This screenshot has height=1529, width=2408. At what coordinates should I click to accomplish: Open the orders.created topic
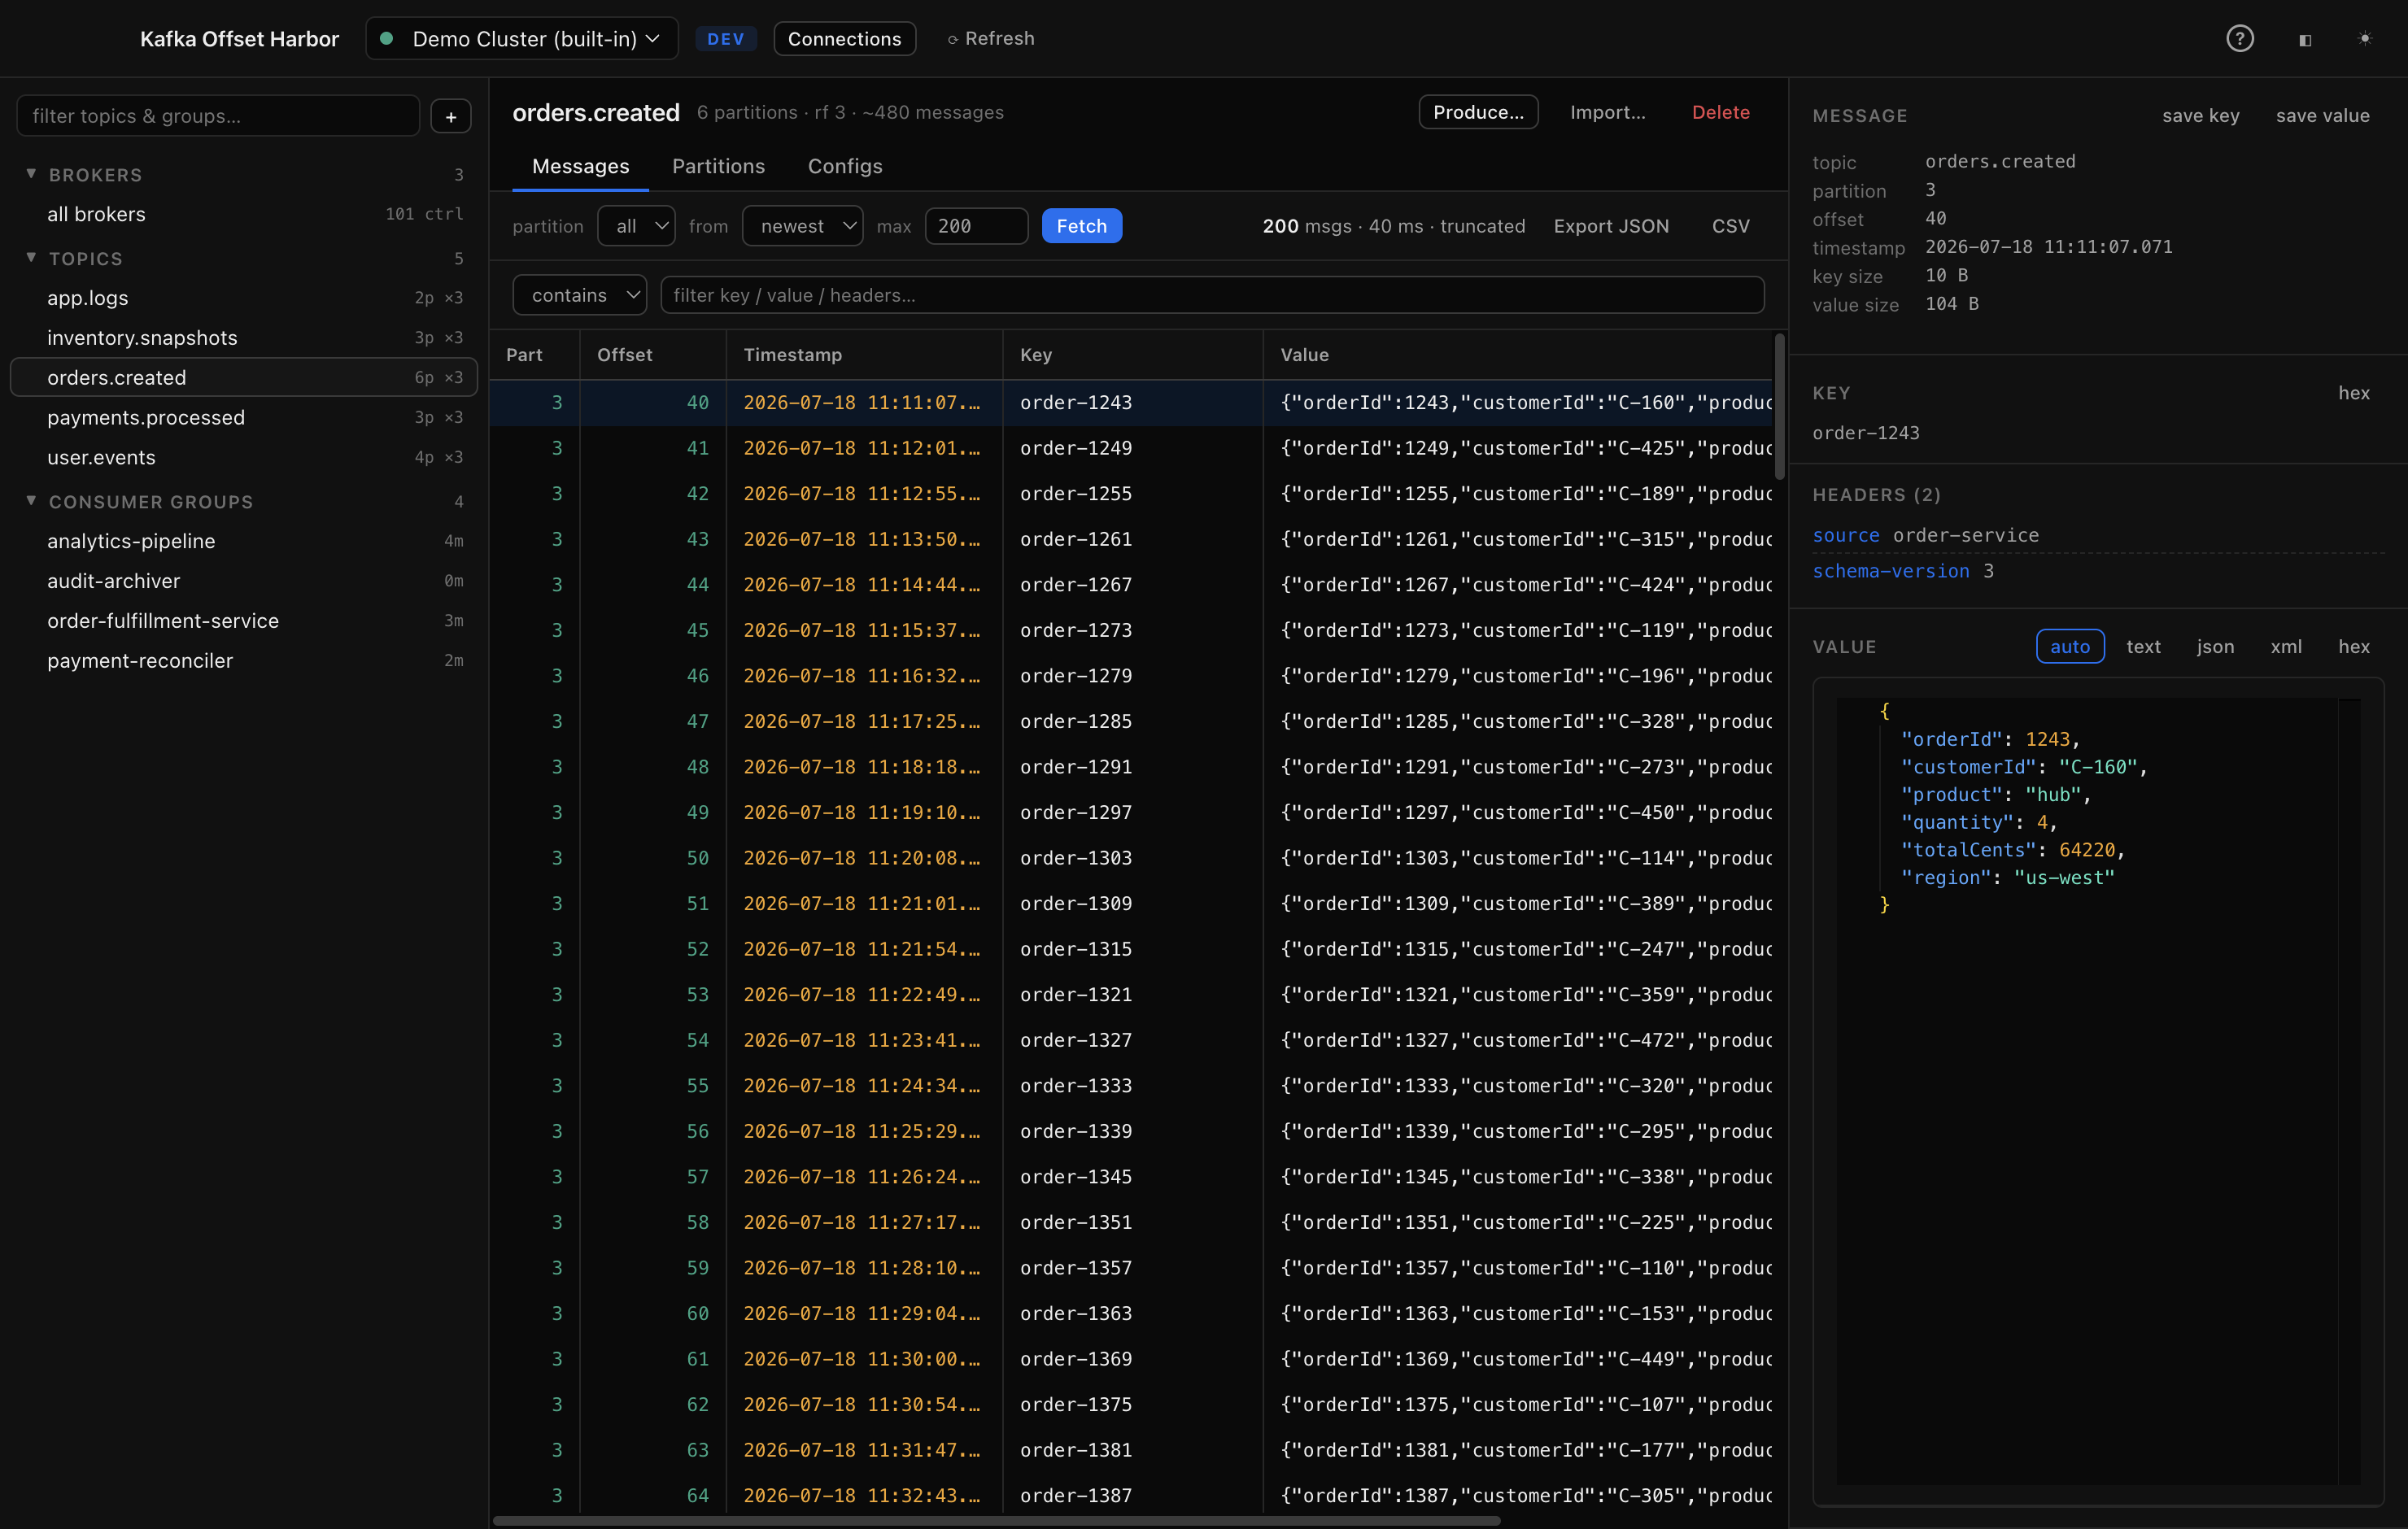pos(244,378)
